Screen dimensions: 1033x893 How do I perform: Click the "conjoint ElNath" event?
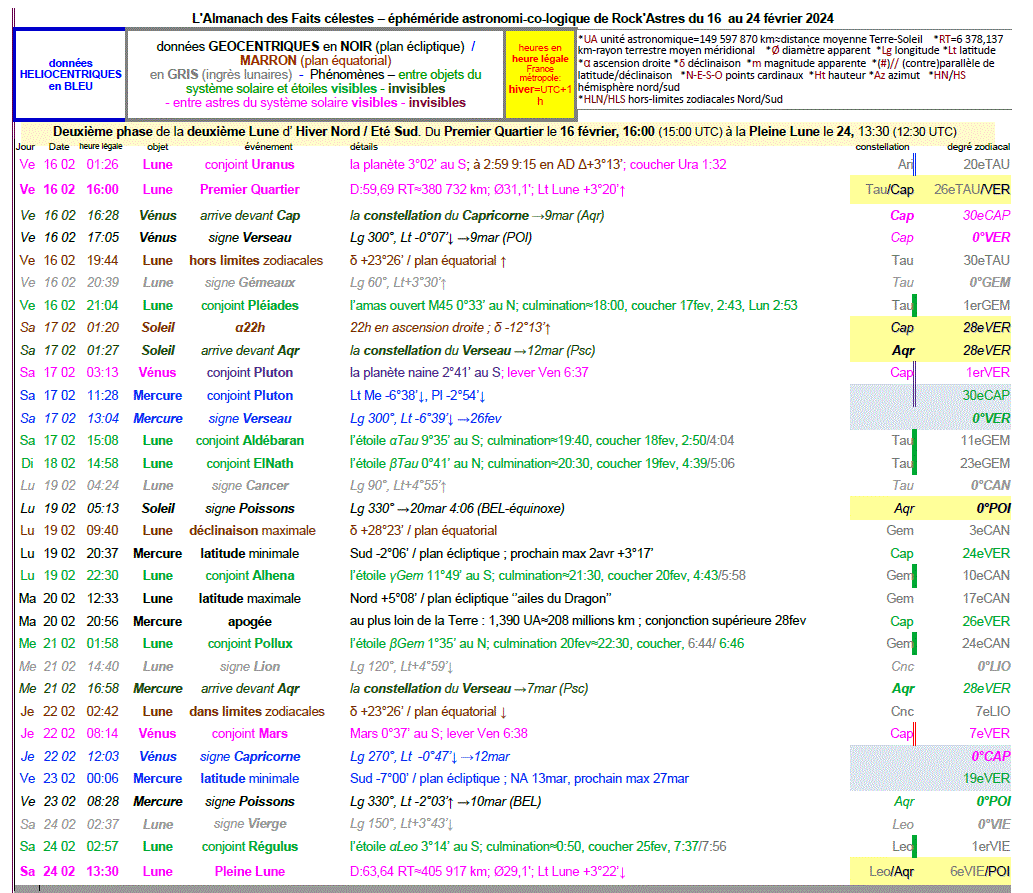[x=250, y=463]
